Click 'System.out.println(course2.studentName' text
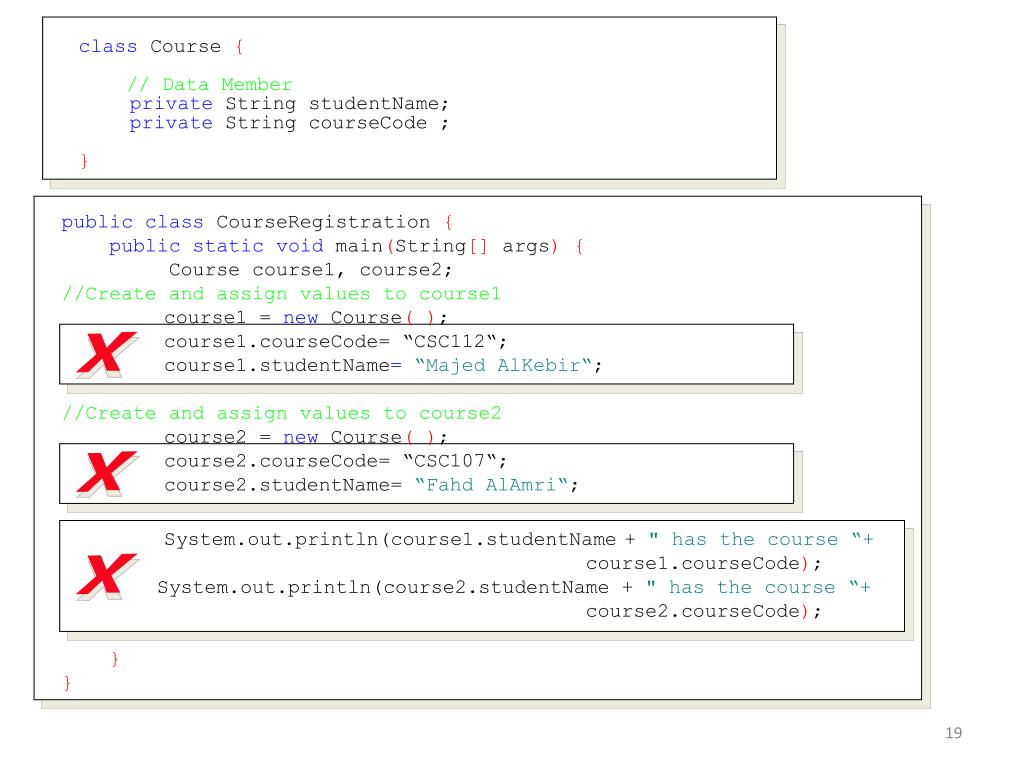This screenshot has height=768, width=1024. pyautogui.click(x=383, y=587)
